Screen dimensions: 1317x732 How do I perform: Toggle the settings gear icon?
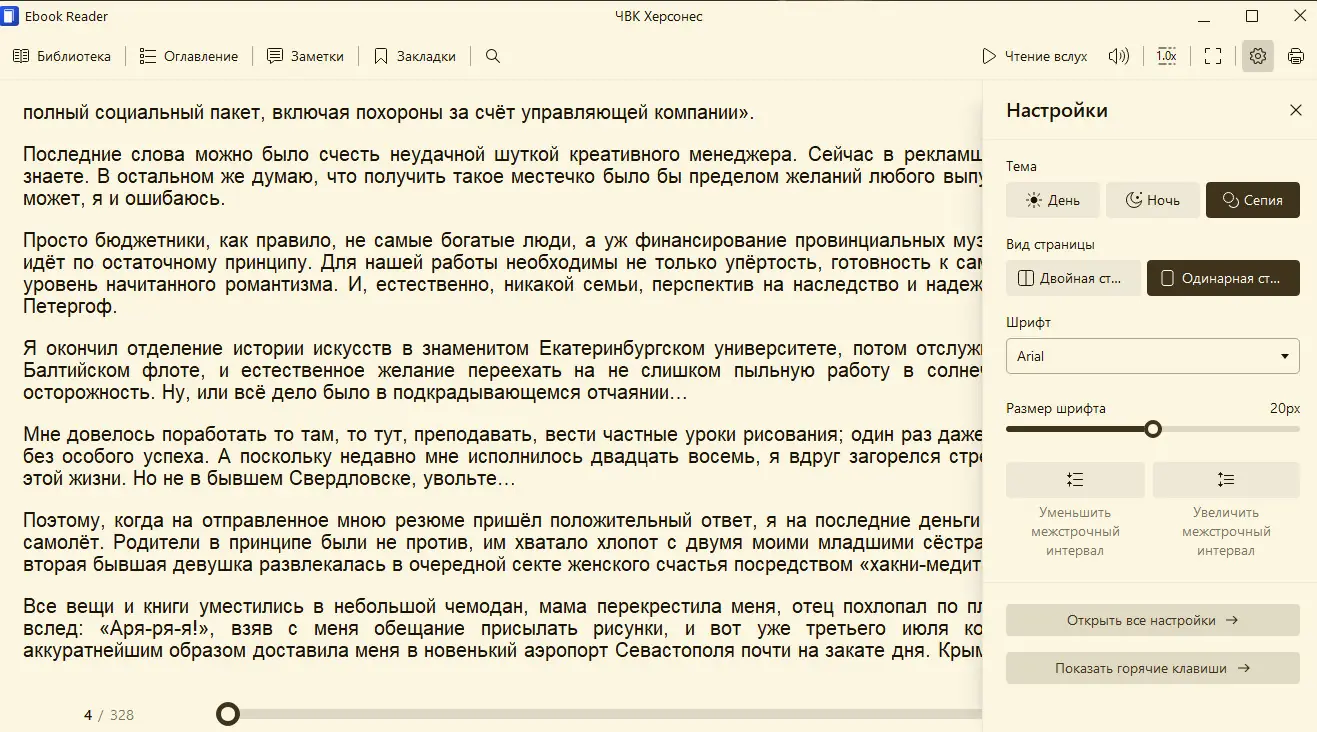click(x=1258, y=56)
